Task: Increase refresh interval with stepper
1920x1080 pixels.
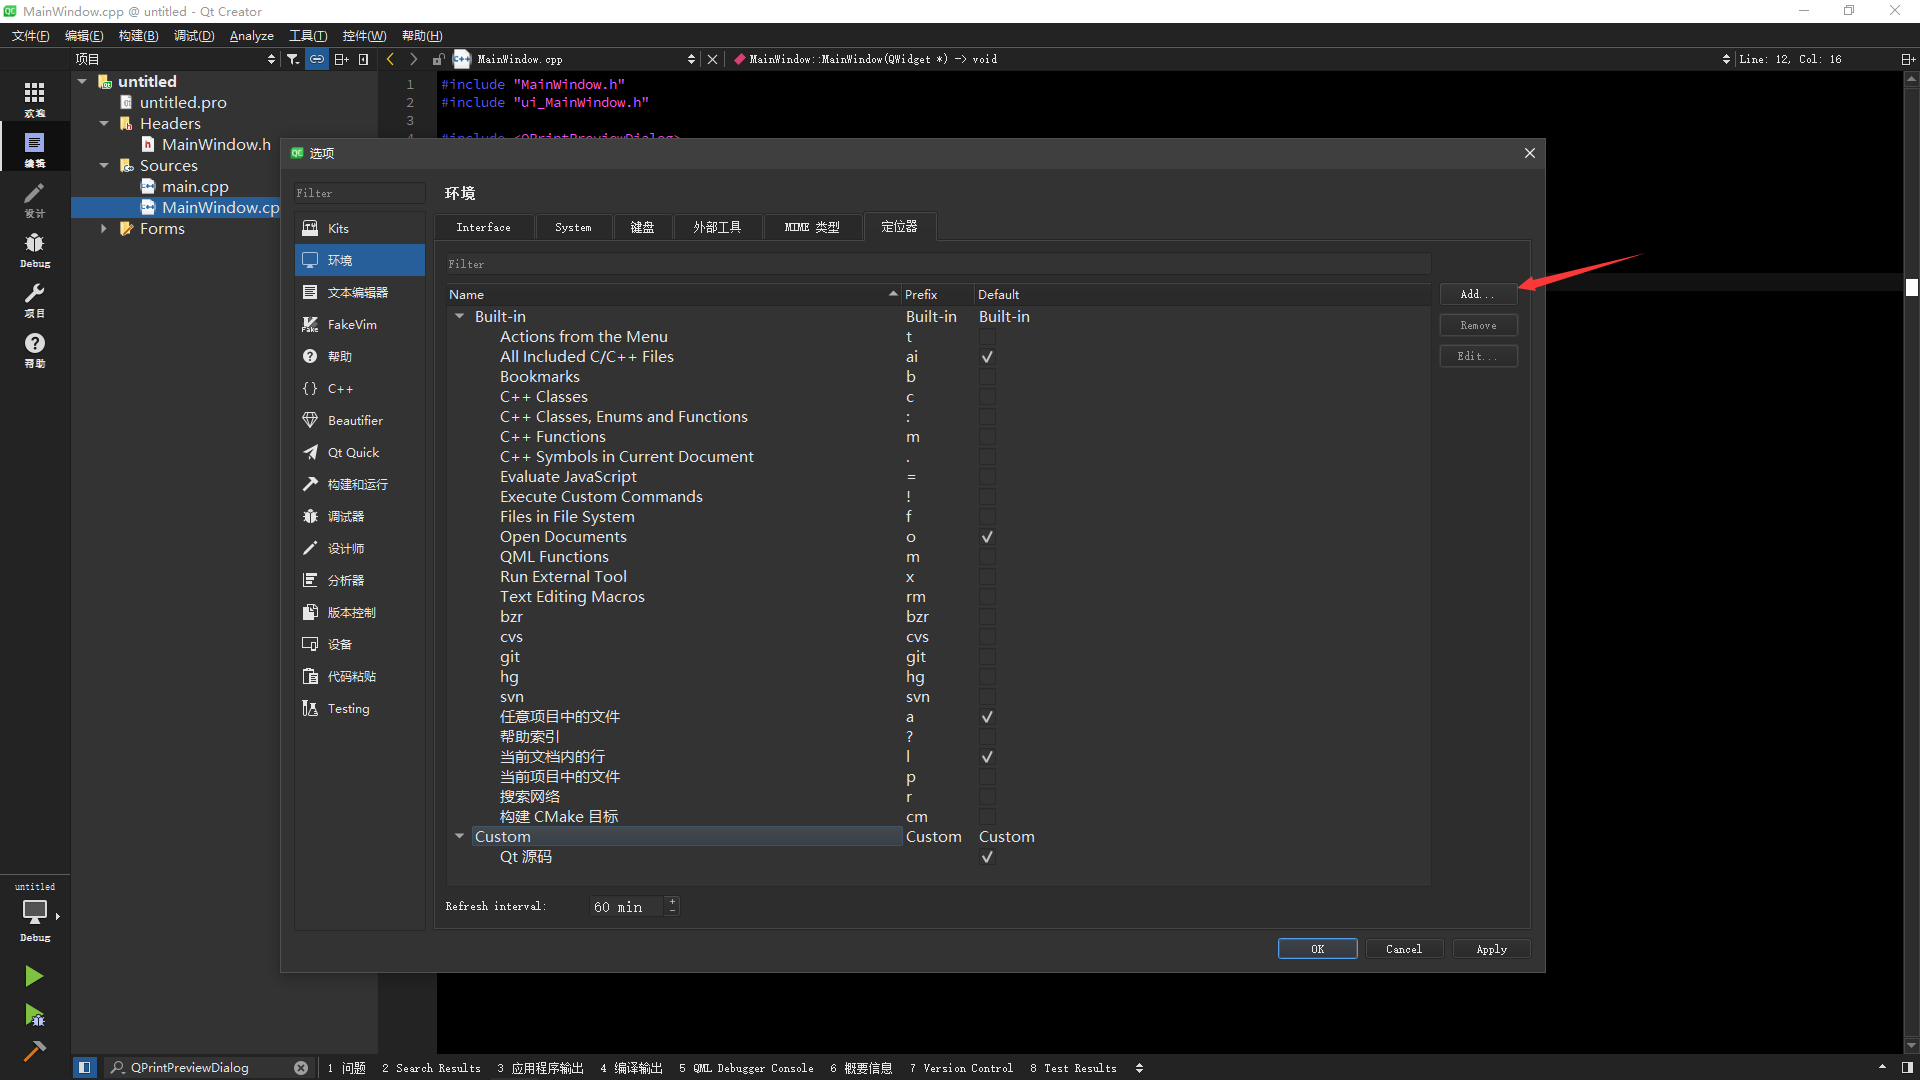Action: click(x=672, y=901)
